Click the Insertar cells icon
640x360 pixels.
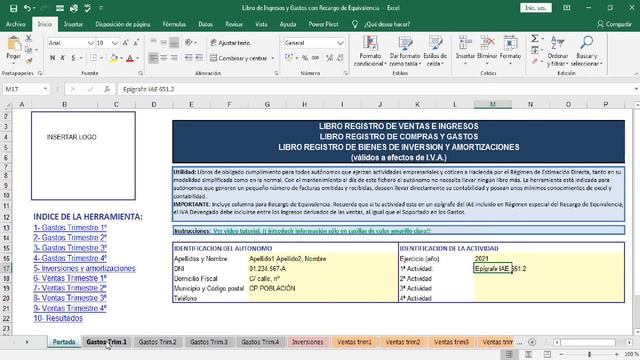(x=465, y=43)
